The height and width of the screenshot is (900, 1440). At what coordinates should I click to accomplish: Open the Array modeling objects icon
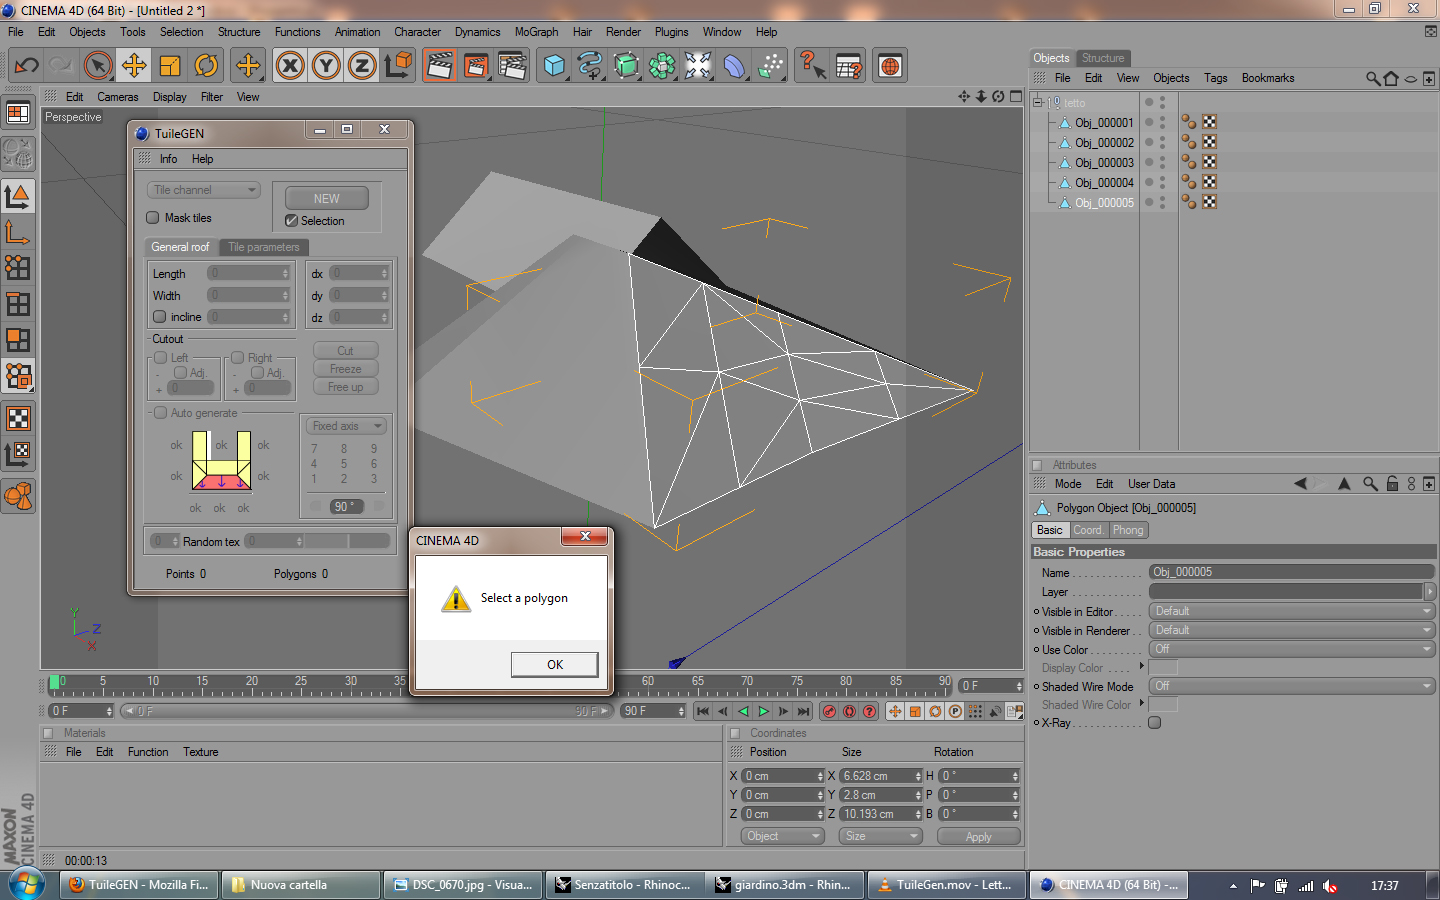point(662,66)
